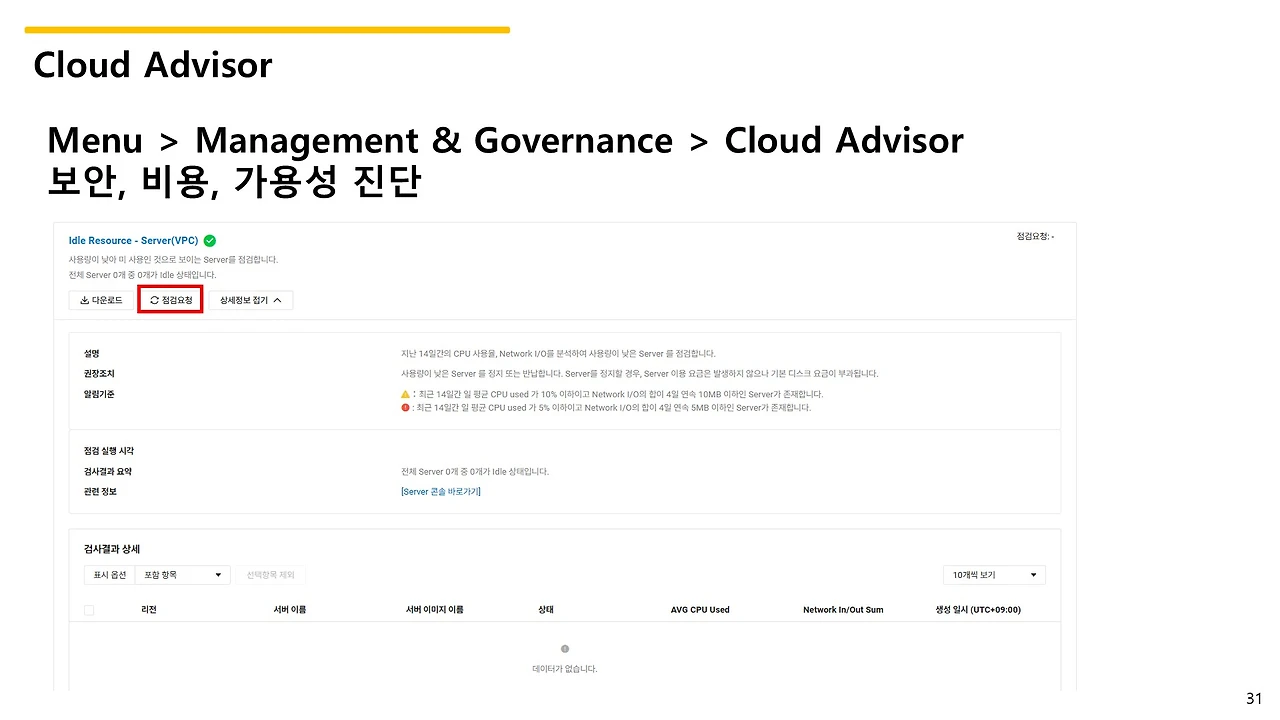Image resolution: width=1280 pixels, height=720 pixels.
Task: Click the 권장조치 label
Action: tap(100, 374)
